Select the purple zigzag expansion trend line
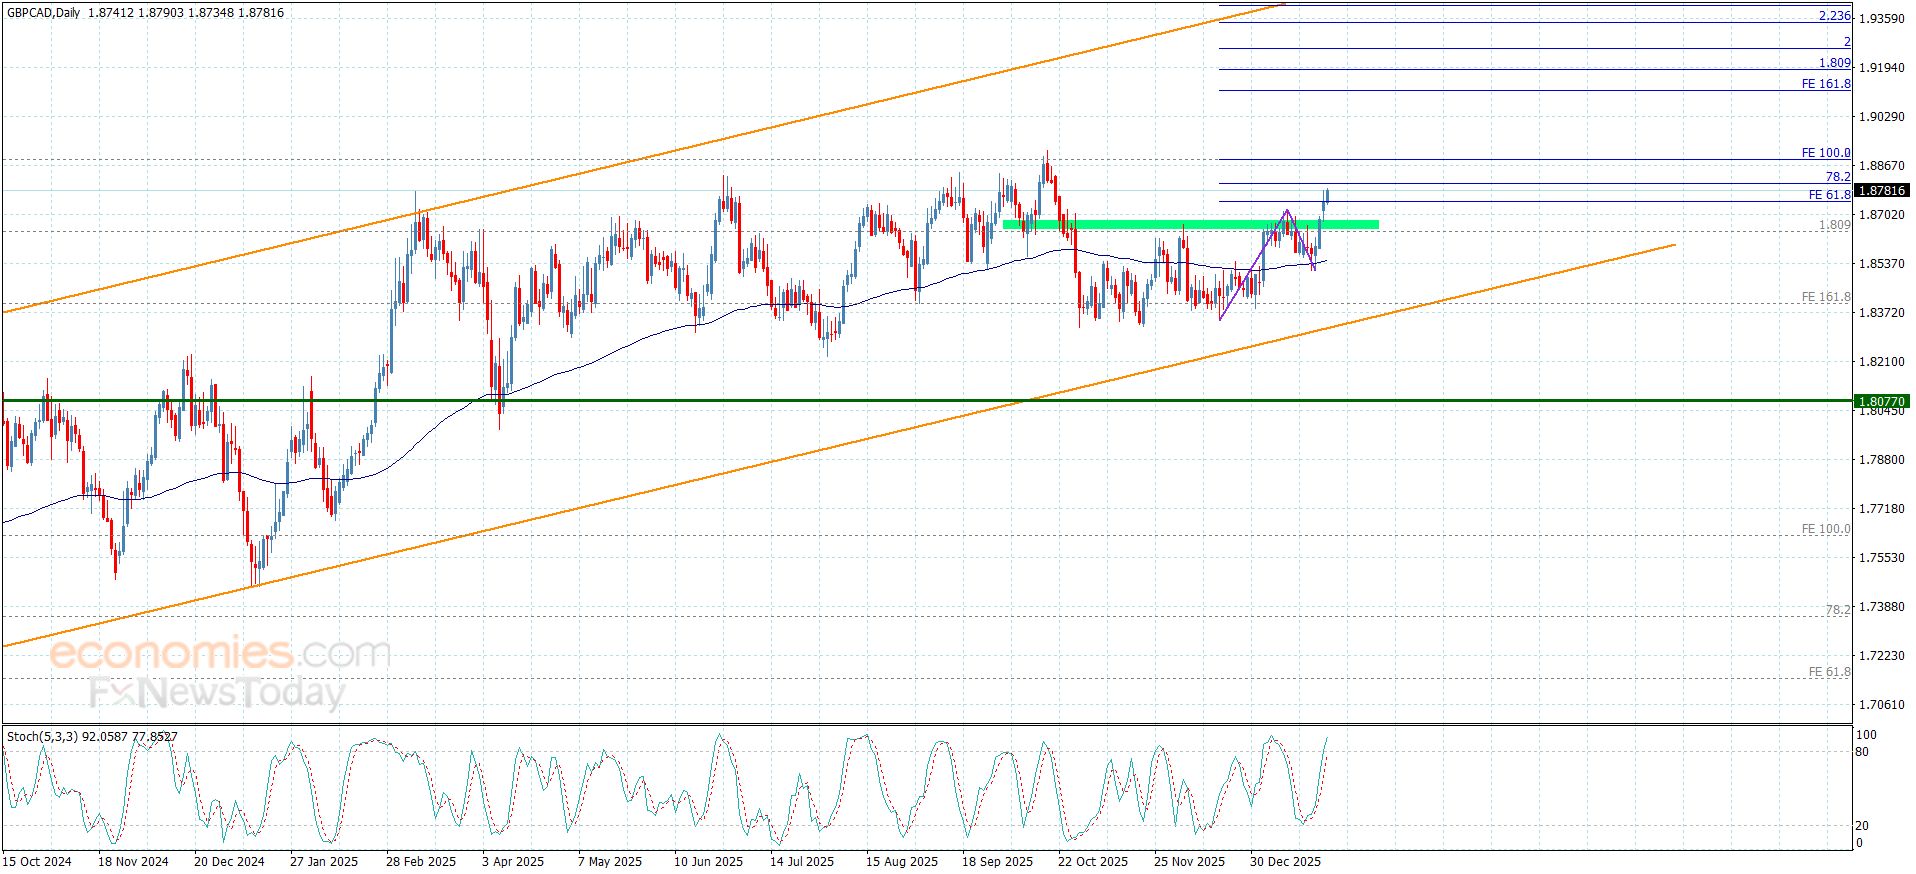Screen dimensions: 1916x874 [x=1252, y=265]
